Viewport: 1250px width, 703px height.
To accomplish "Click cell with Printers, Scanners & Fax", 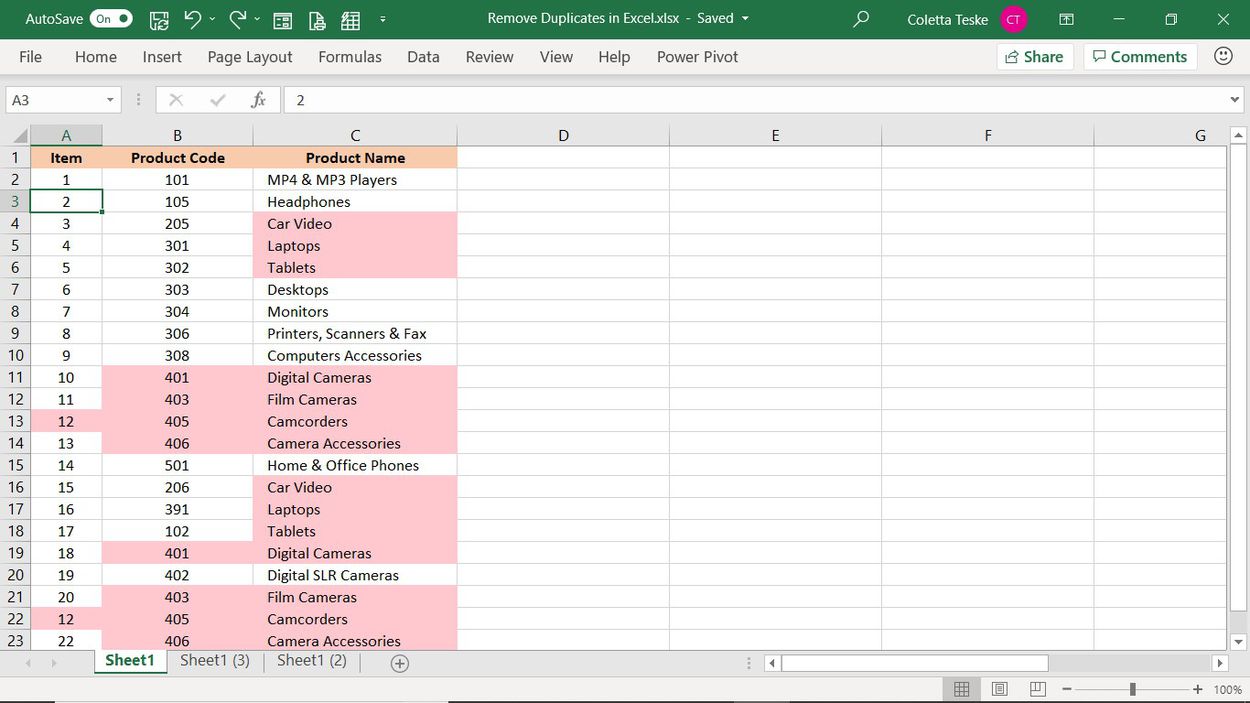I will 355,333.
